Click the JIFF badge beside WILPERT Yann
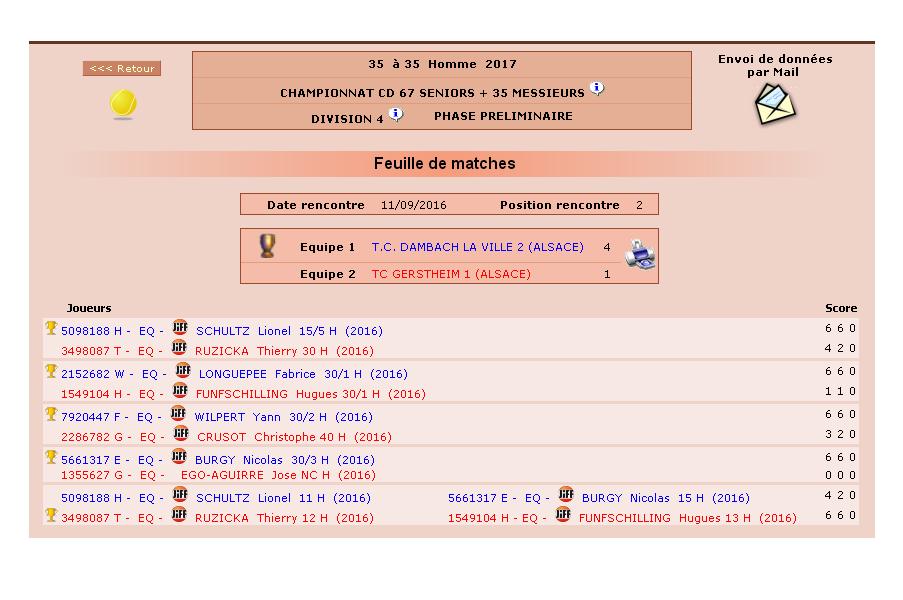 179,413
